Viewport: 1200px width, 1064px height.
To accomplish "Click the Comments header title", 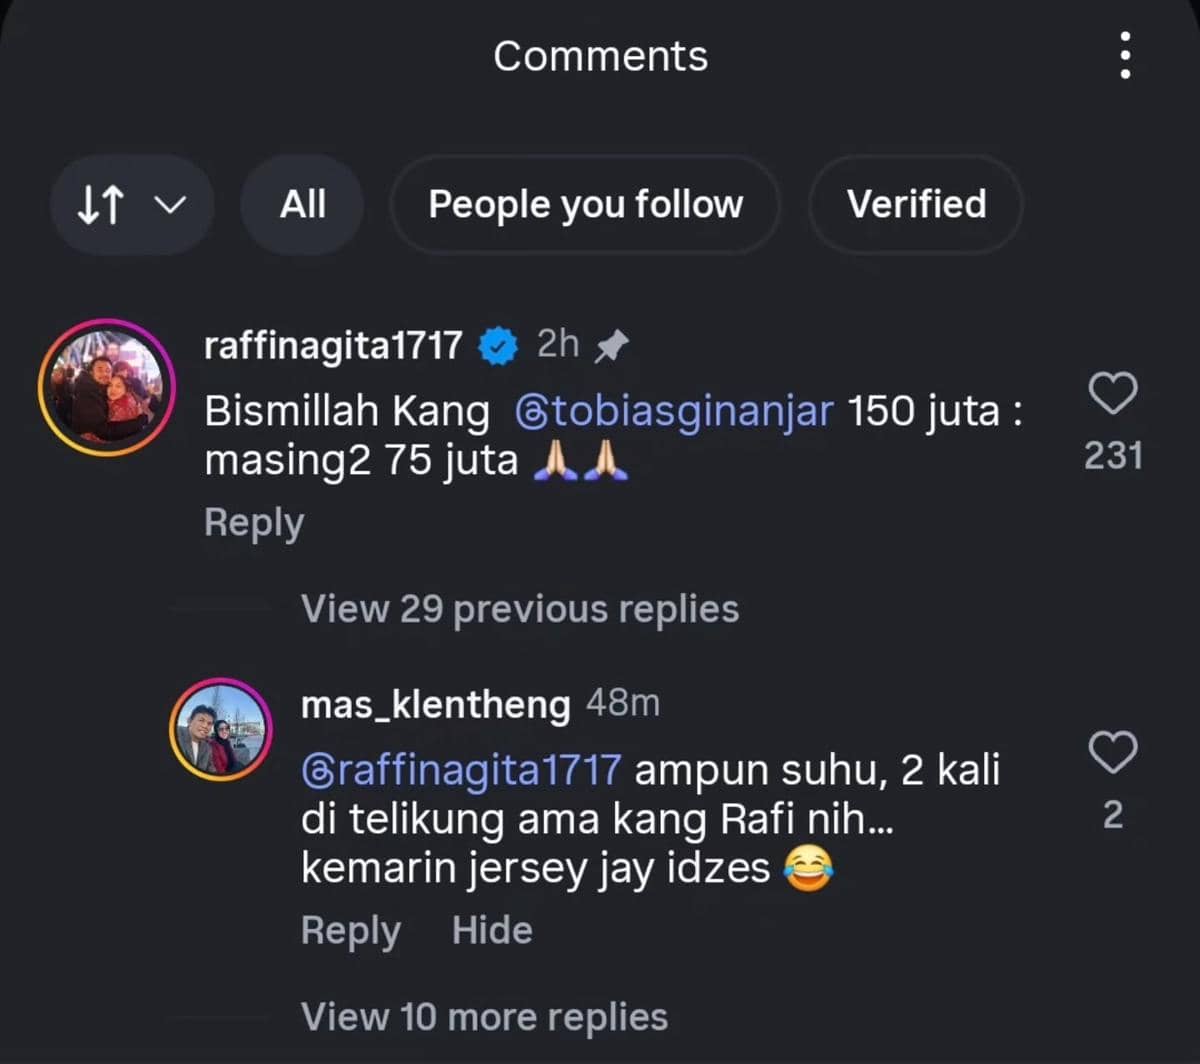I will (599, 56).
